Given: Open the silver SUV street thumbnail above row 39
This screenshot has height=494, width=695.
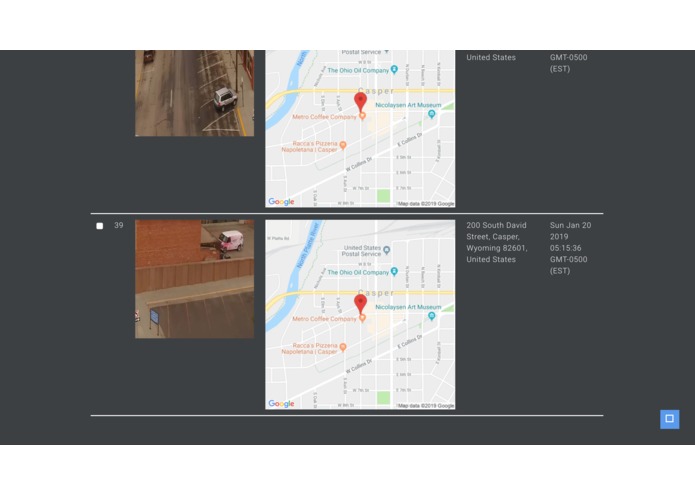Looking at the screenshot, I should pos(195,93).
